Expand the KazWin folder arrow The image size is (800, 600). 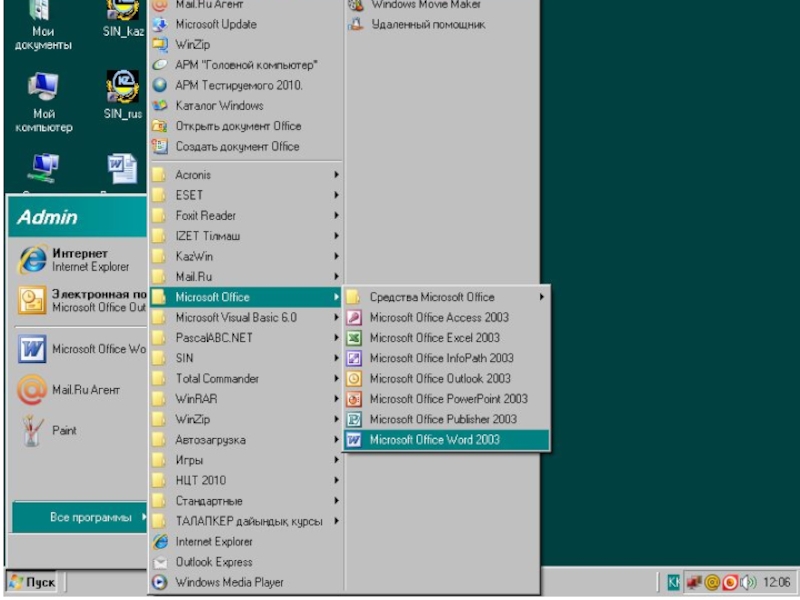click(x=336, y=256)
